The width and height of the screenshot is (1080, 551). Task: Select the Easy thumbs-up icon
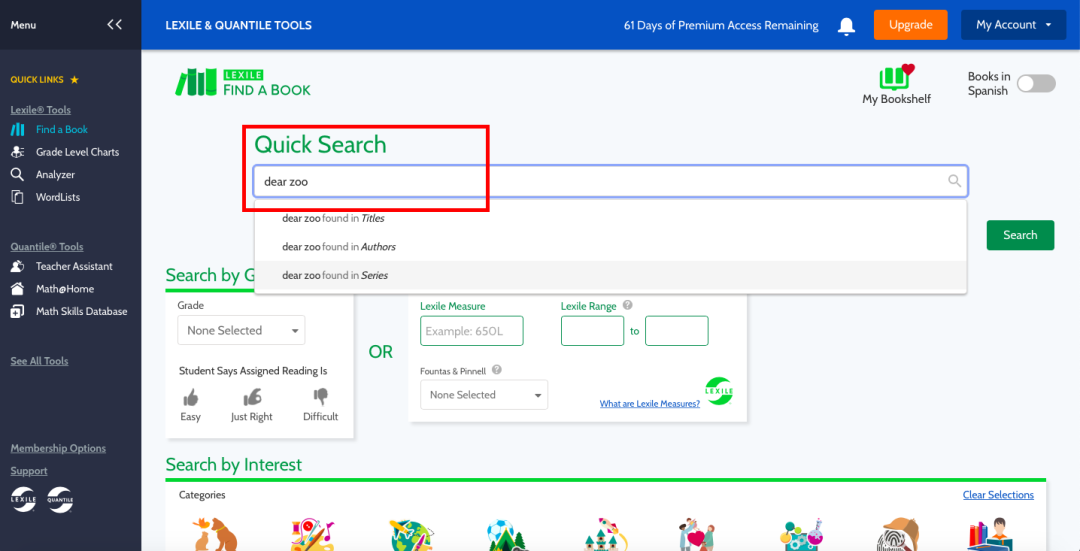click(x=190, y=397)
